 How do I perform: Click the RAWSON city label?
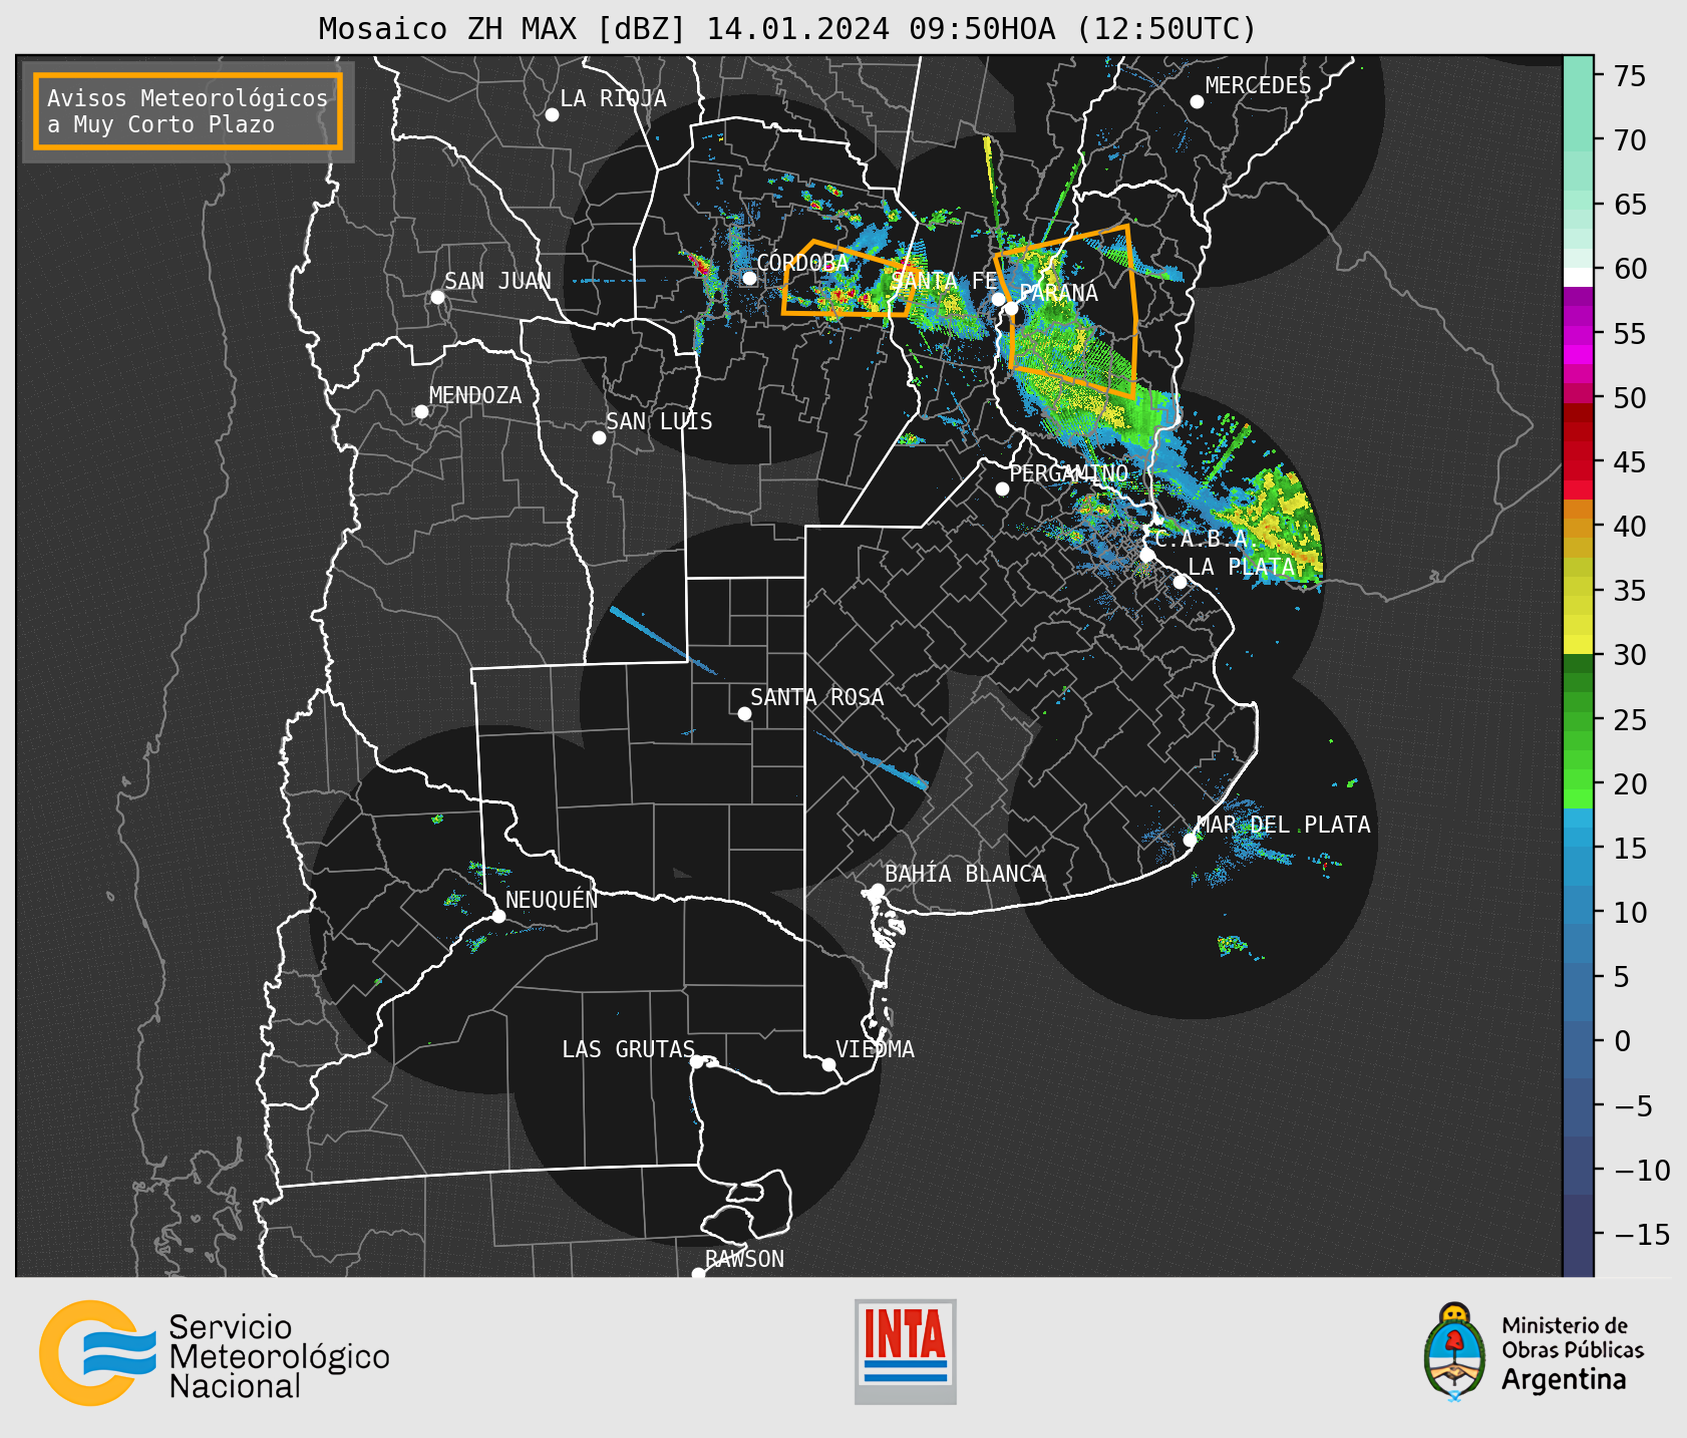(745, 1259)
